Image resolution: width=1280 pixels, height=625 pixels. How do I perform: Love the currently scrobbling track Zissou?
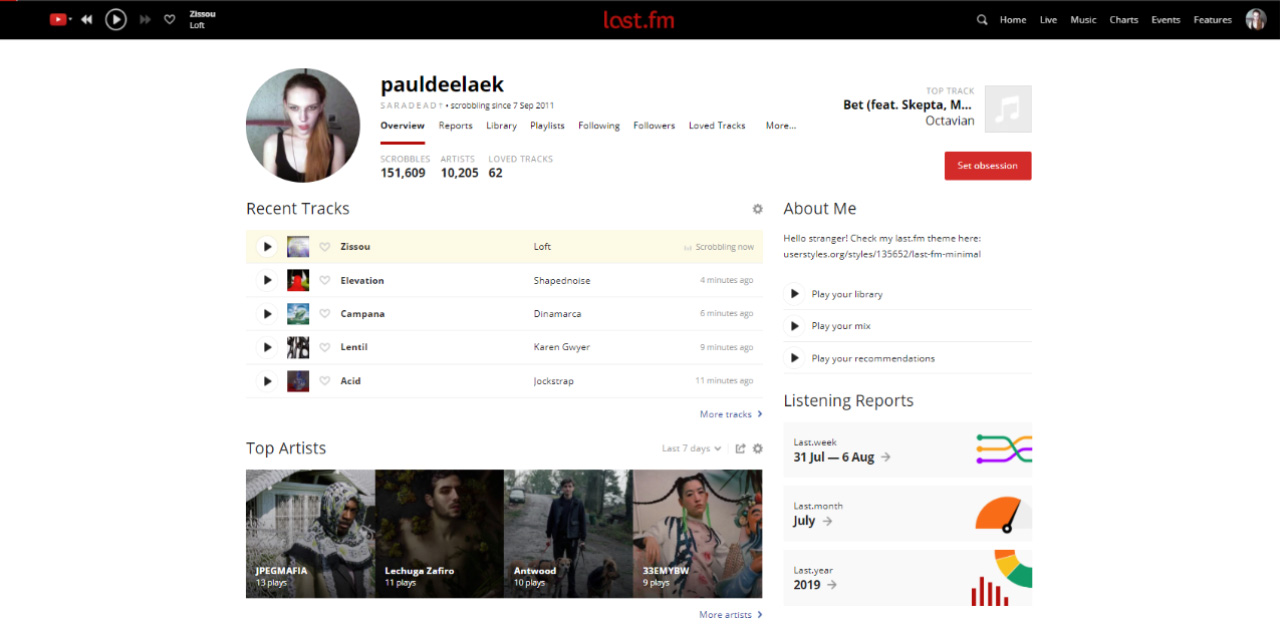(326, 246)
